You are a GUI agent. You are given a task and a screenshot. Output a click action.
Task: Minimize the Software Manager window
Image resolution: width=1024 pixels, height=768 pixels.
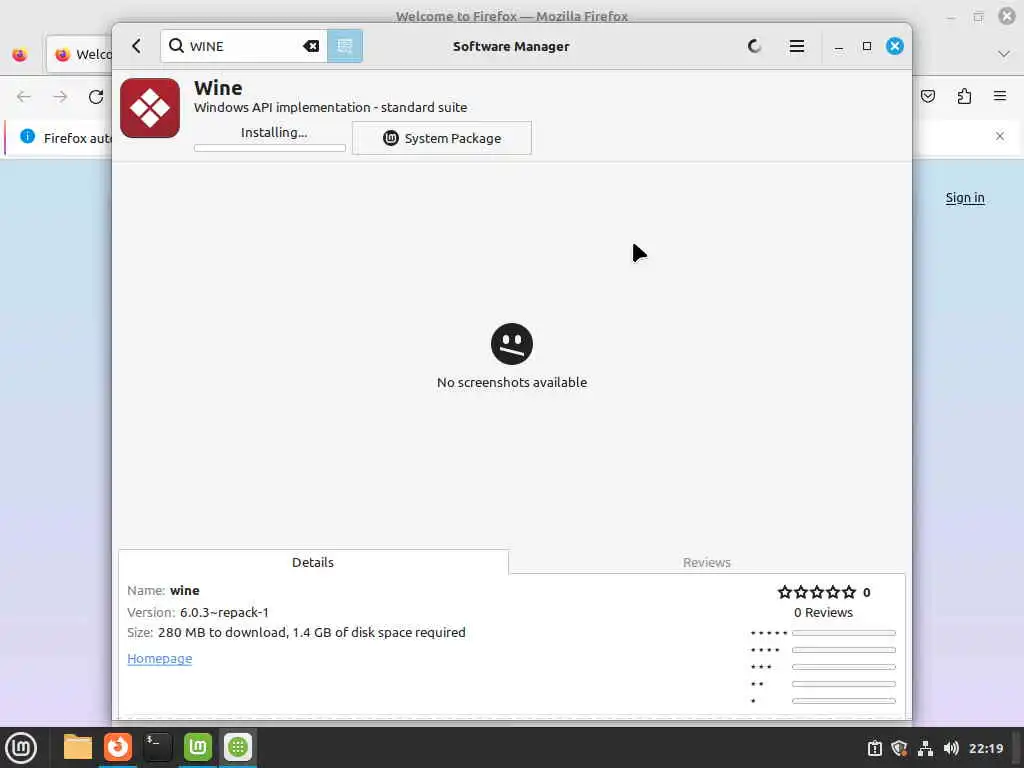(839, 46)
